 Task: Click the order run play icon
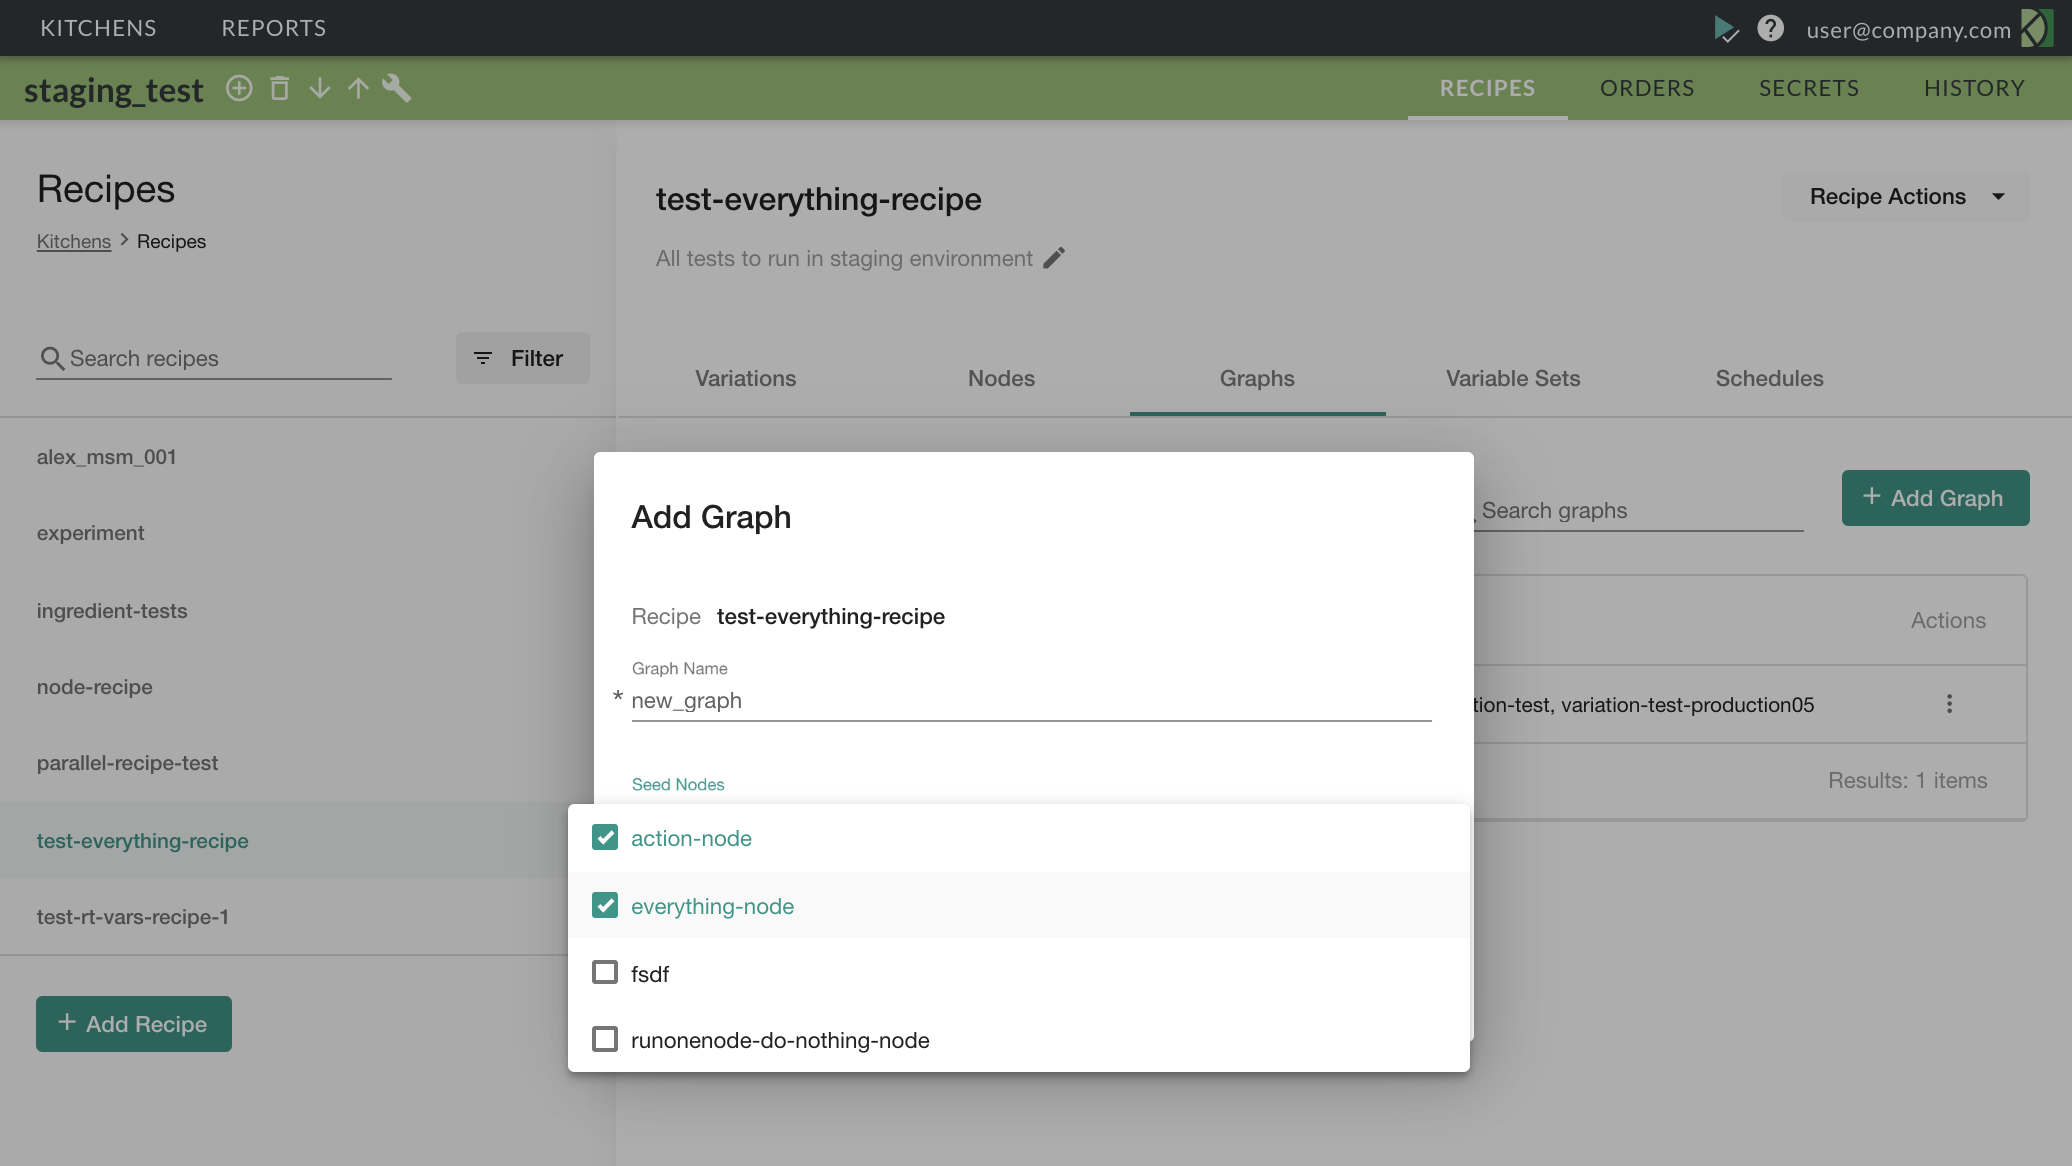1725,28
